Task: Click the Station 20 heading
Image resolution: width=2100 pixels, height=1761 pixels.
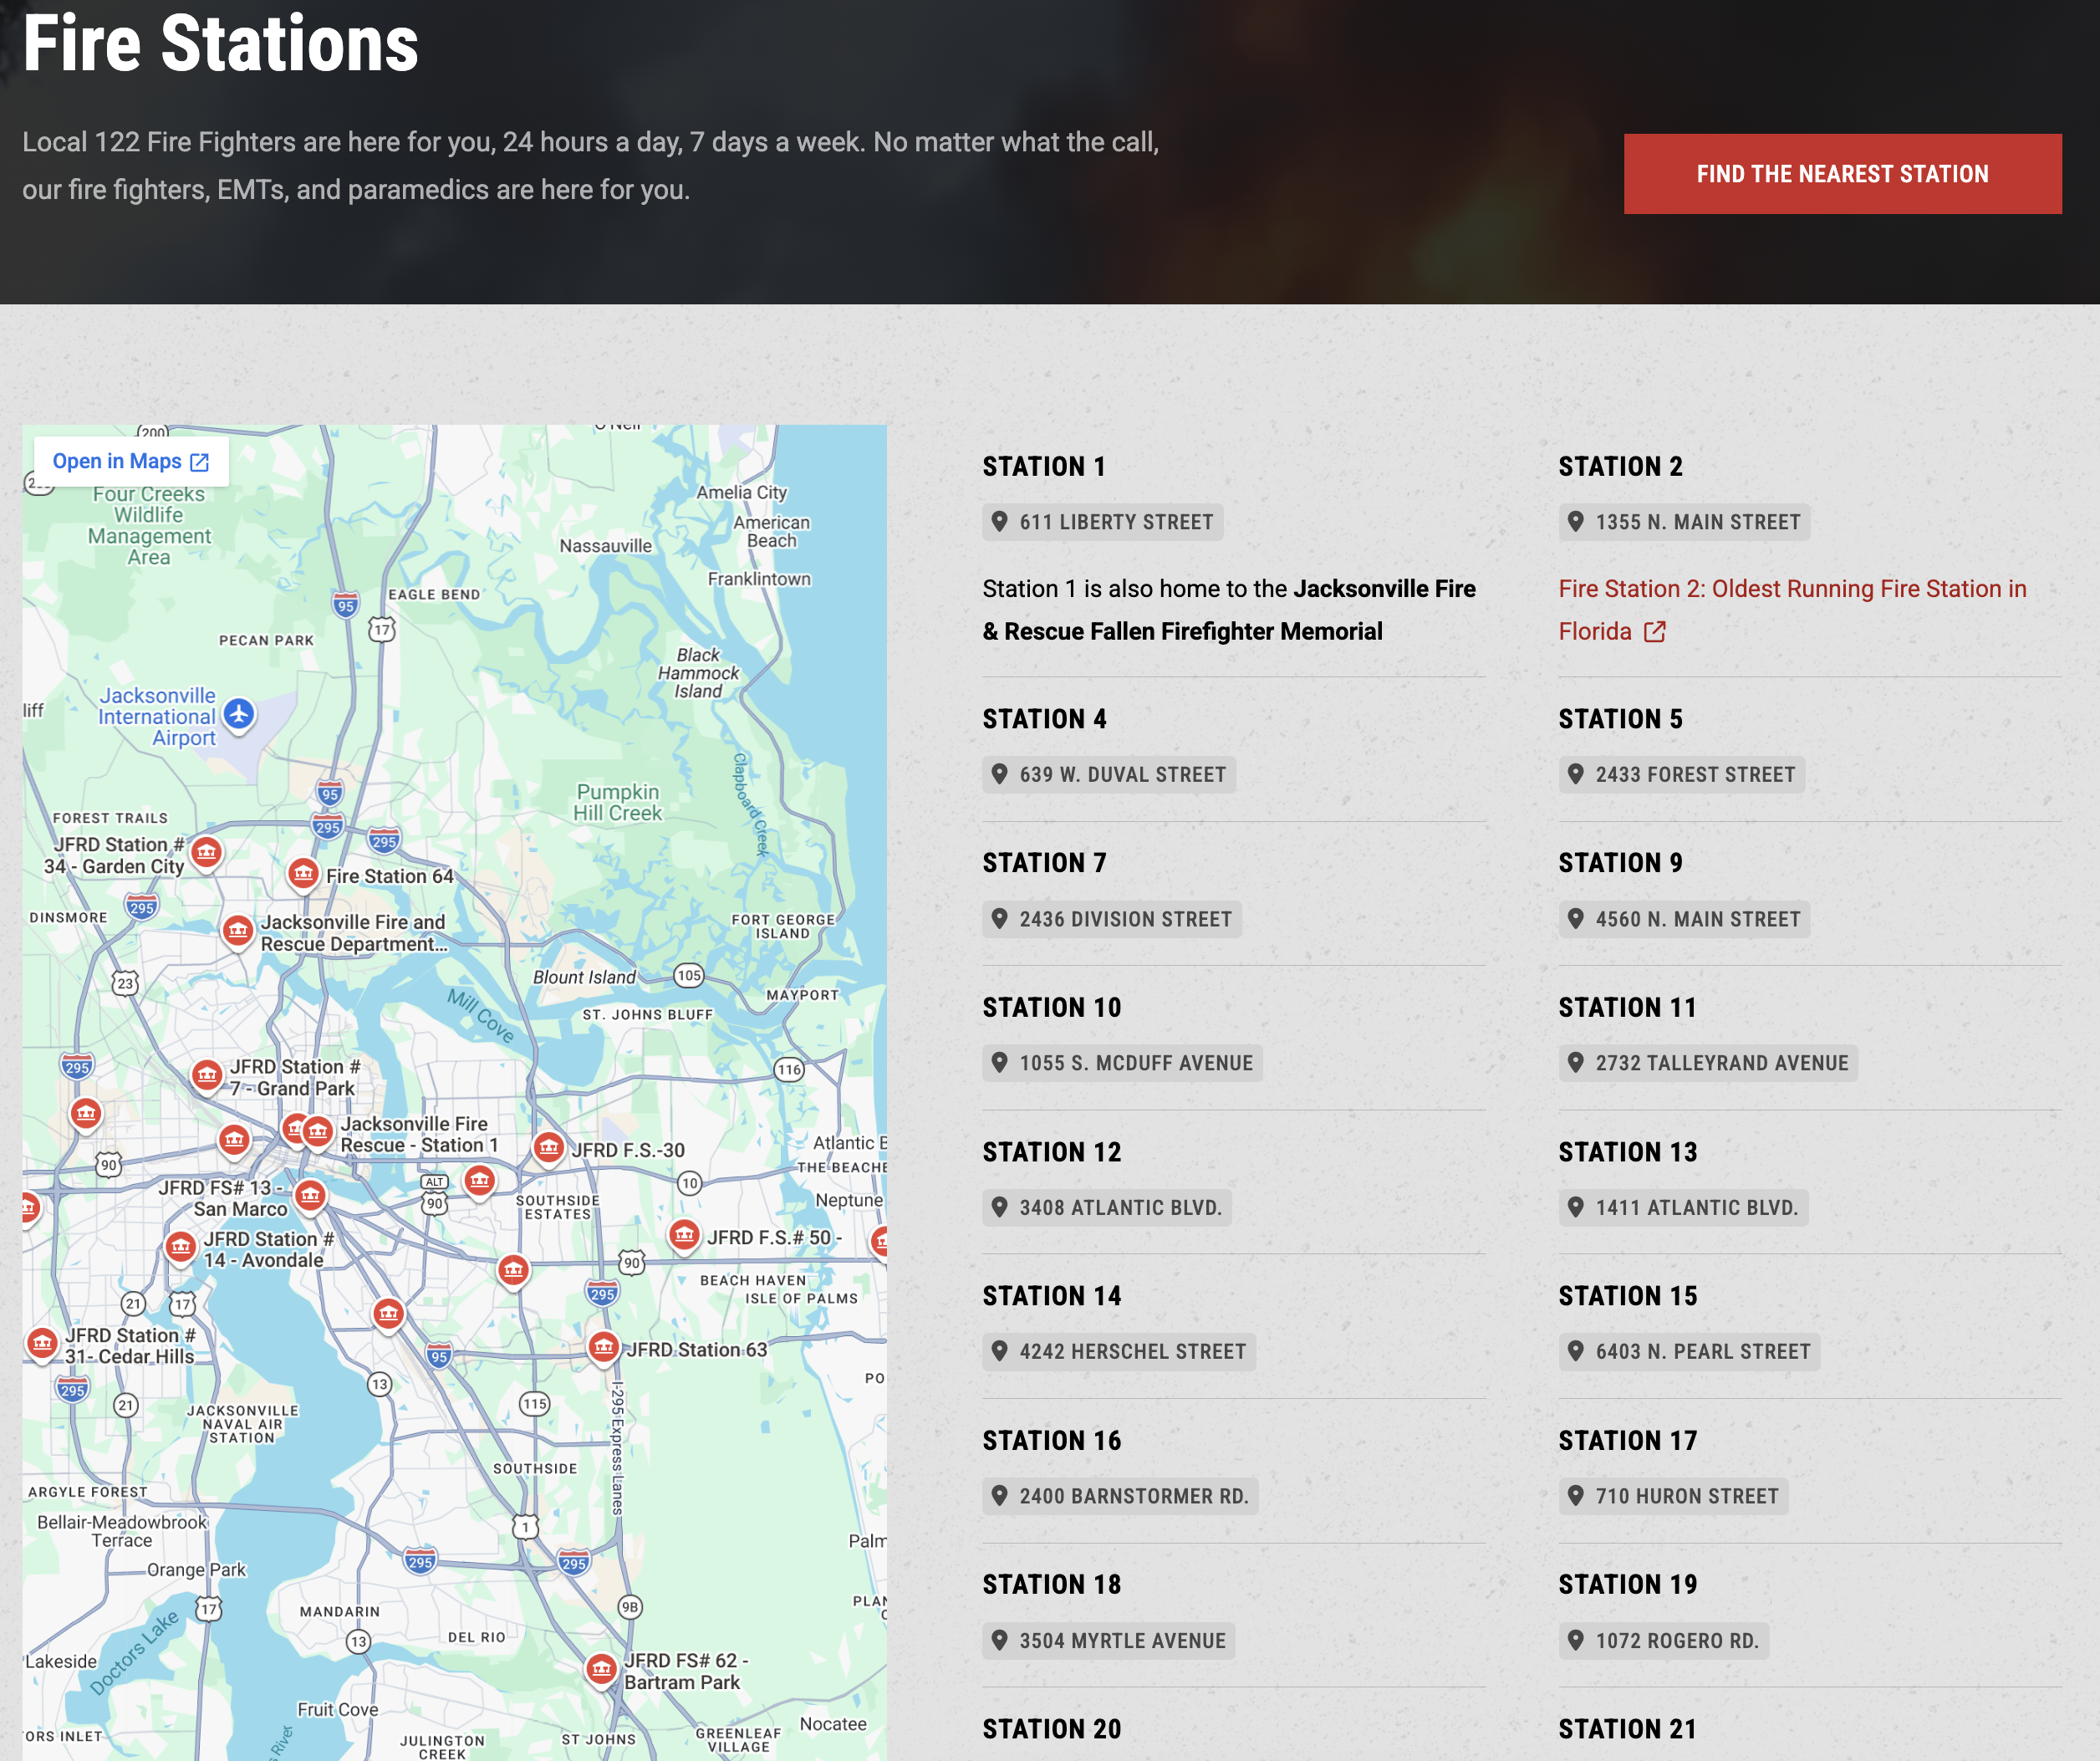Action: [x=1052, y=1729]
